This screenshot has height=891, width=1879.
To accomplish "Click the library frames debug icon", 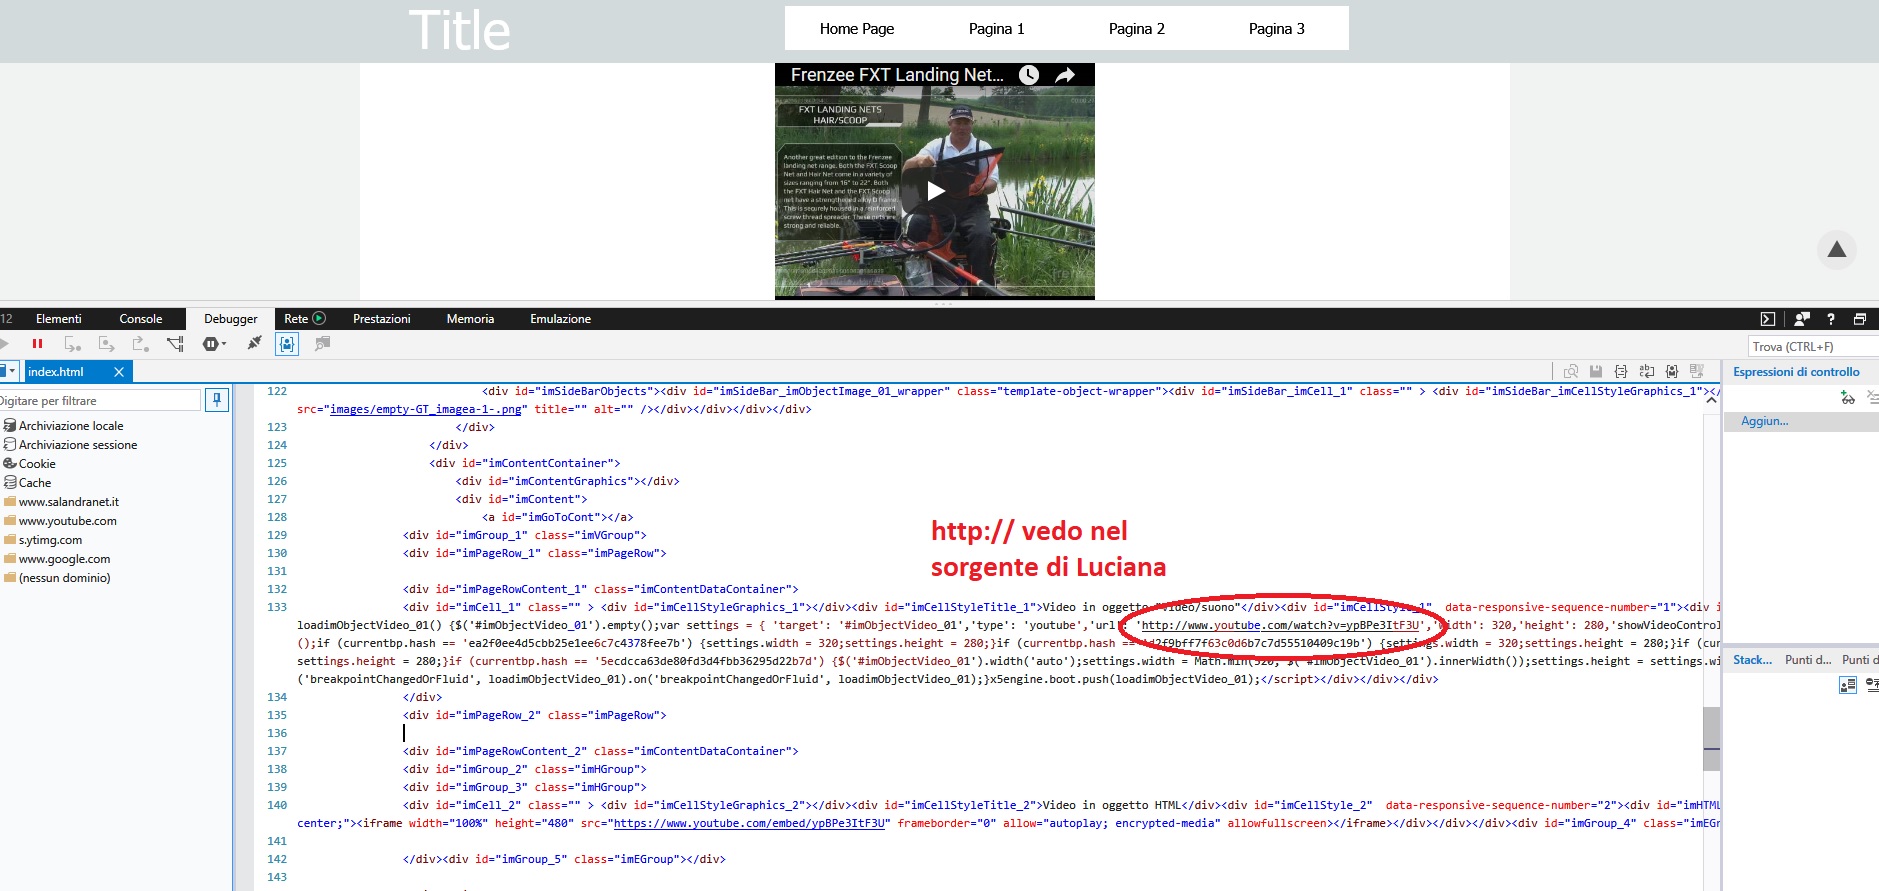I will click(x=322, y=344).
